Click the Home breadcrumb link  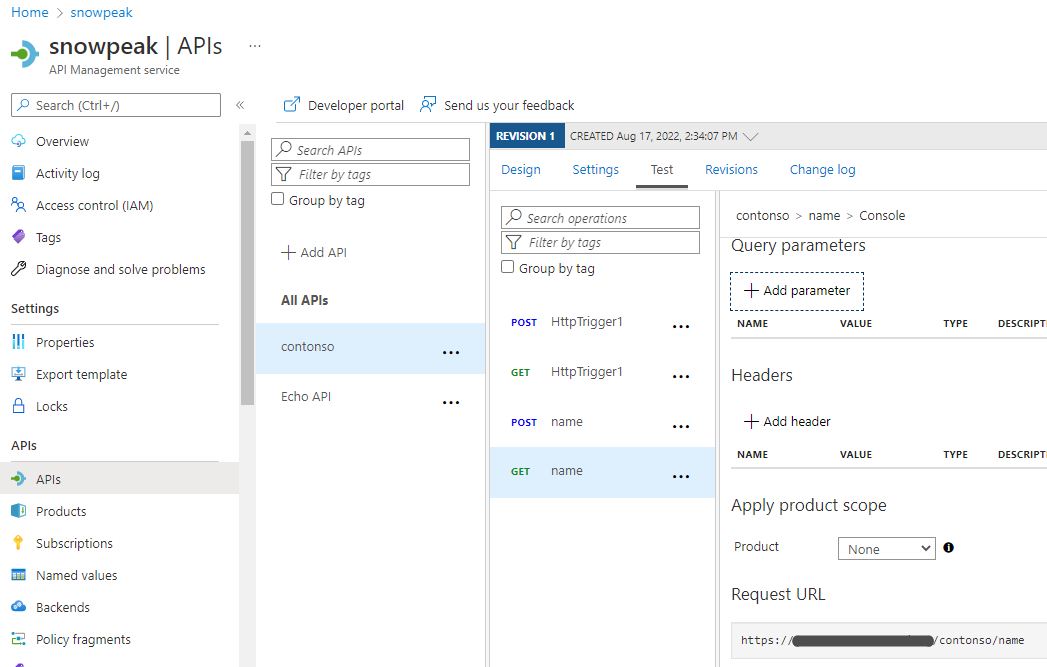pyautogui.click(x=29, y=13)
